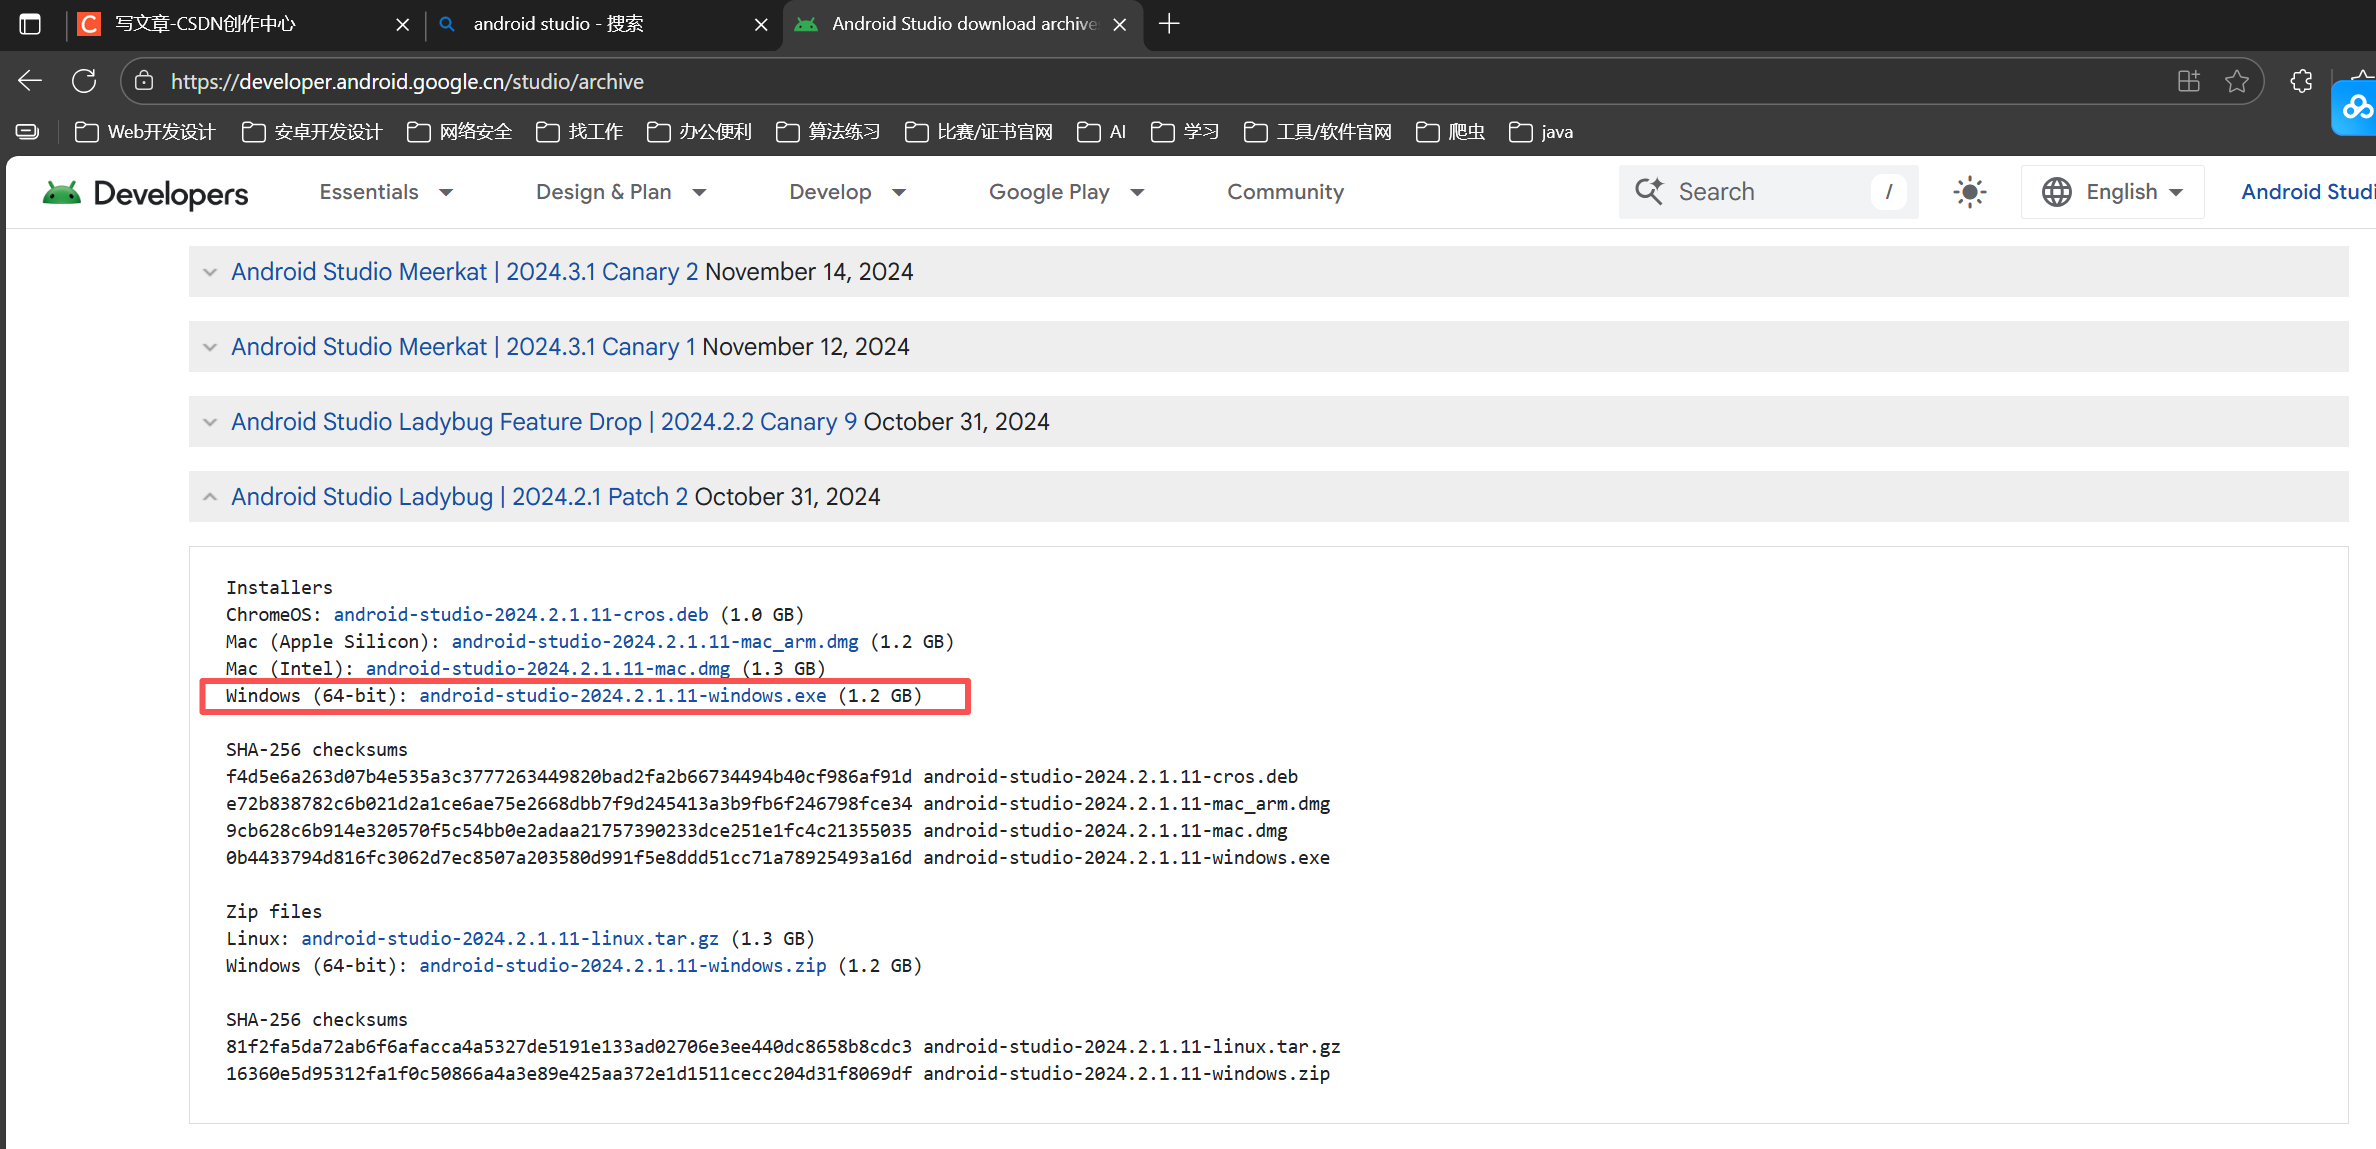This screenshot has height=1149, width=2376.
Task: Open the 办公便利 bookmark folder
Action: pos(699,132)
